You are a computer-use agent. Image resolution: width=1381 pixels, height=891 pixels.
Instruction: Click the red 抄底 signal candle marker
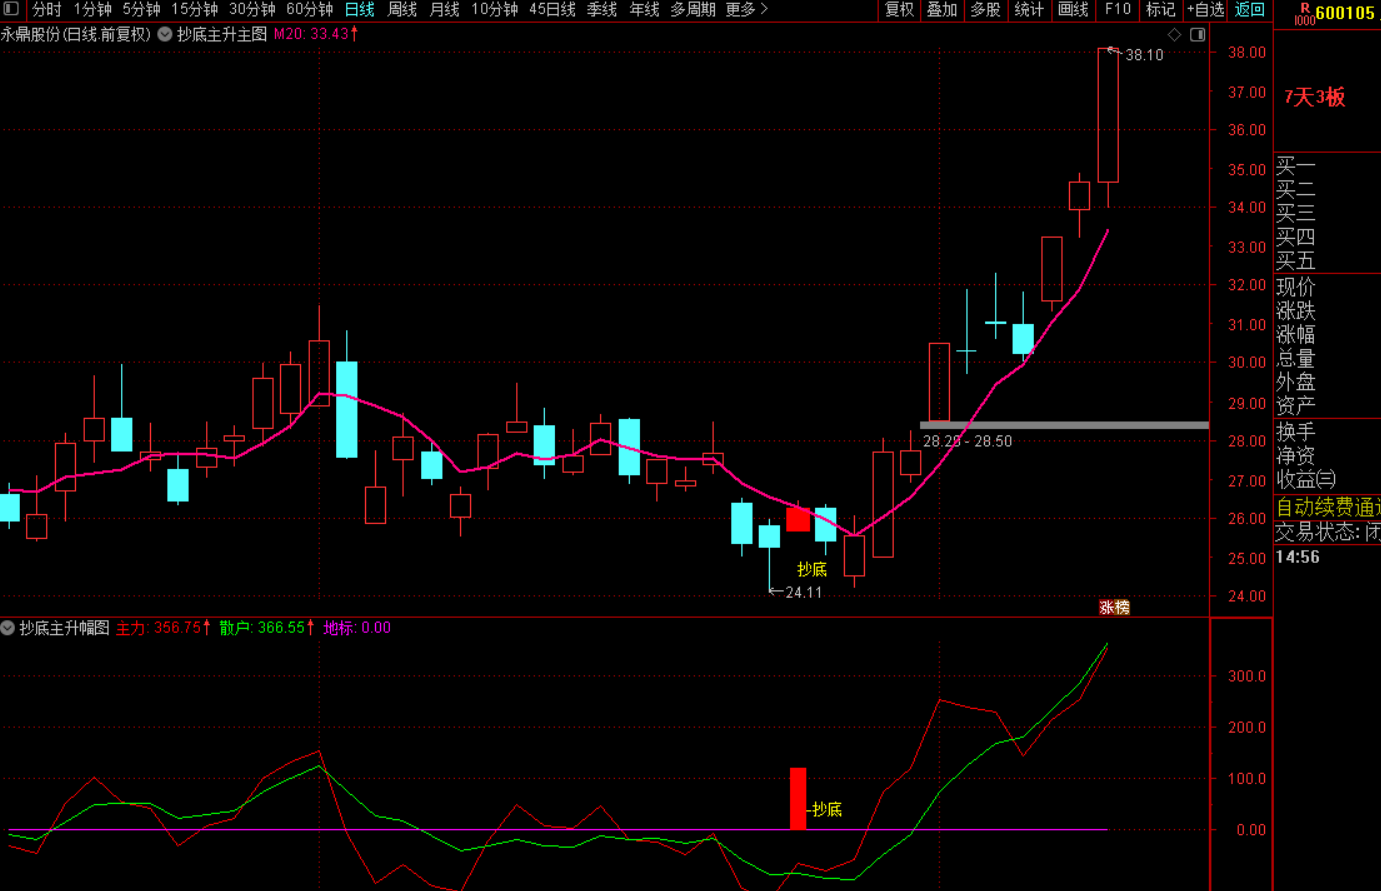point(797,519)
